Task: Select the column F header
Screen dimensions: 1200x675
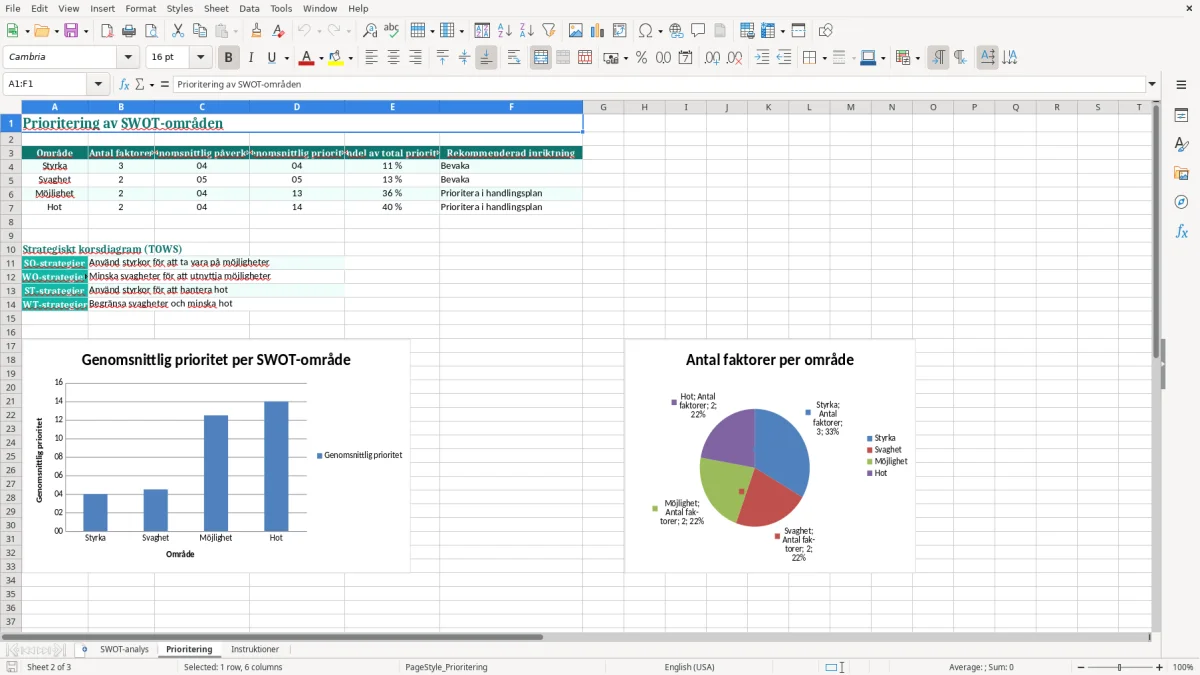Action: pyautogui.click(x=511, y=107)
